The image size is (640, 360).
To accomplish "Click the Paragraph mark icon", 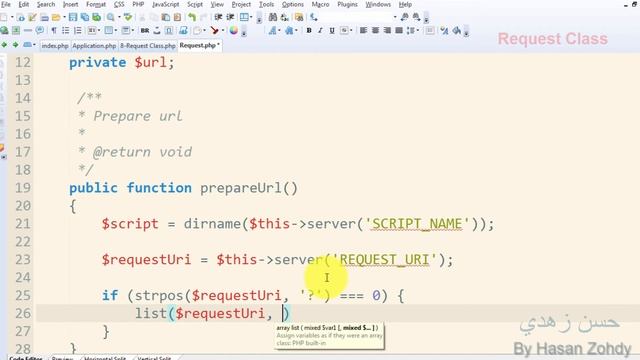I will coord(53,31).
